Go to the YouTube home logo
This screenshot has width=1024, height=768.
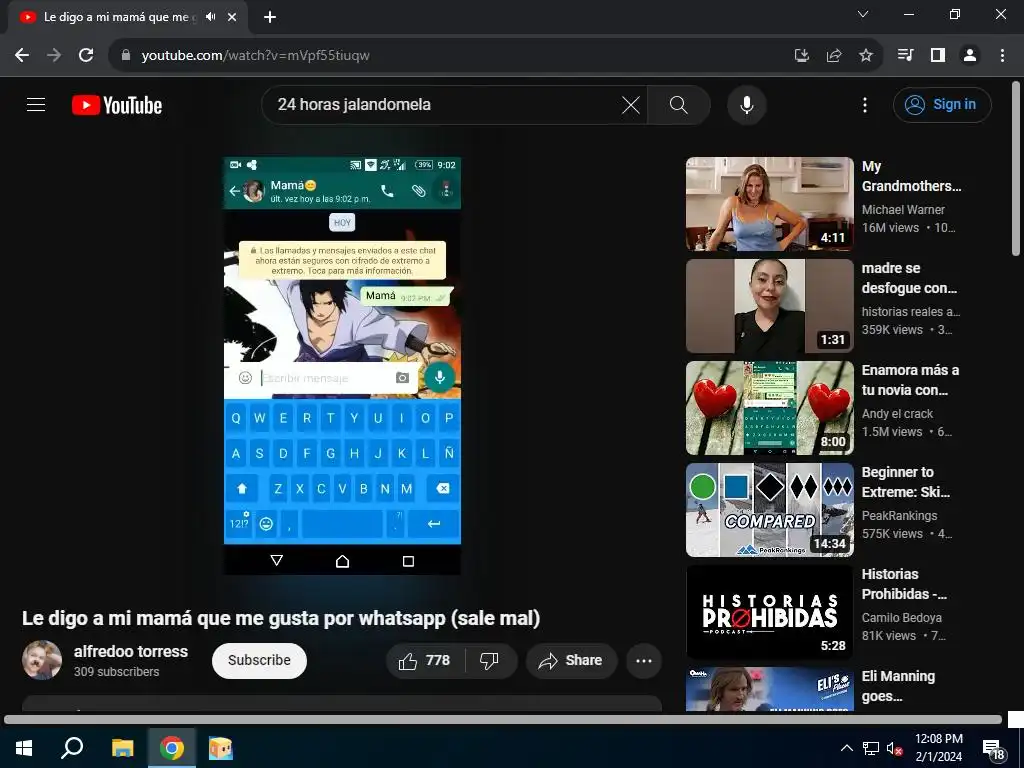point(117,105)
